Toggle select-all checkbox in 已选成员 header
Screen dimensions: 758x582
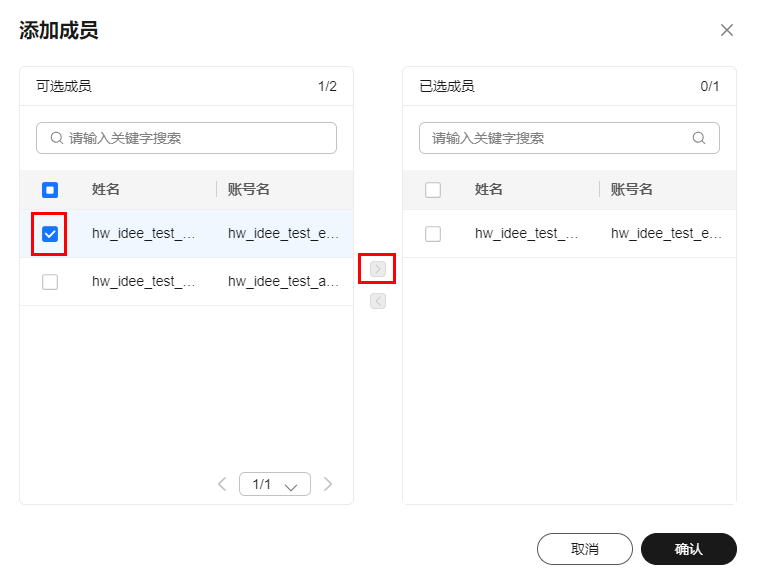point(433,189)
